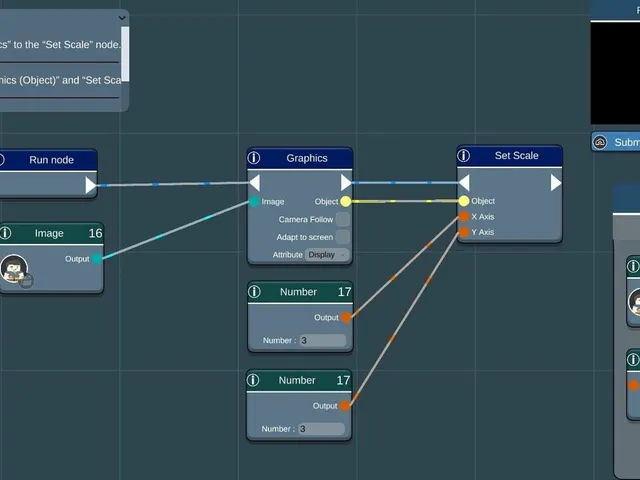Click the Image node Output port
The width and height of the screenshot is (640, 480).
coord(97,259)
